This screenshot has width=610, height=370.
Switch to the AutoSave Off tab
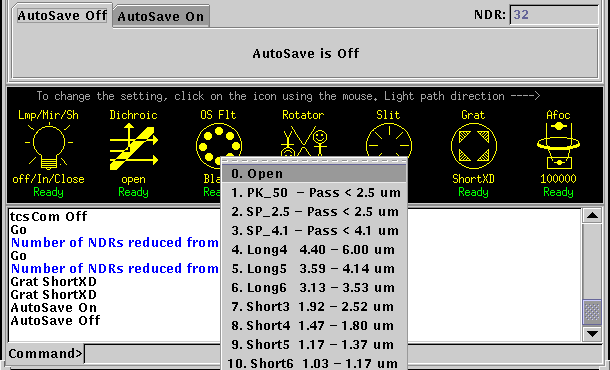point(62,16)
